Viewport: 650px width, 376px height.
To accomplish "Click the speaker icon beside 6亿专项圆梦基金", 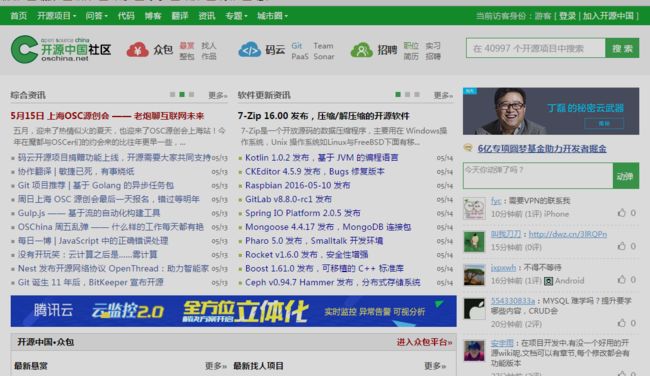I will [468, 148].
